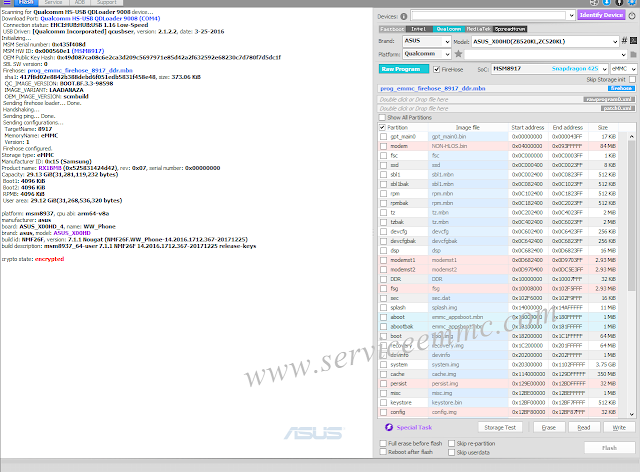Select the Qualcomm mode tab
The width and height of the screenshot is (640, 472).
pos(449,29)
